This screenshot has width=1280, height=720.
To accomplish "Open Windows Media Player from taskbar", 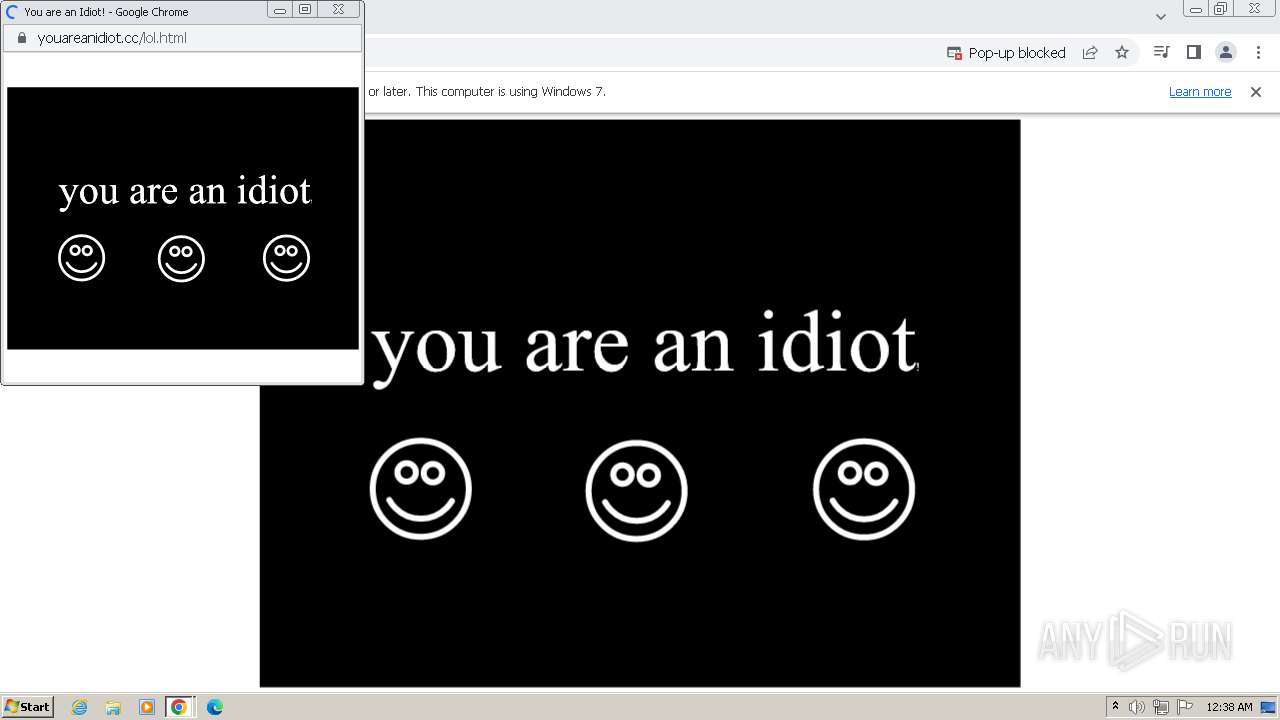I will pos(146,707).
